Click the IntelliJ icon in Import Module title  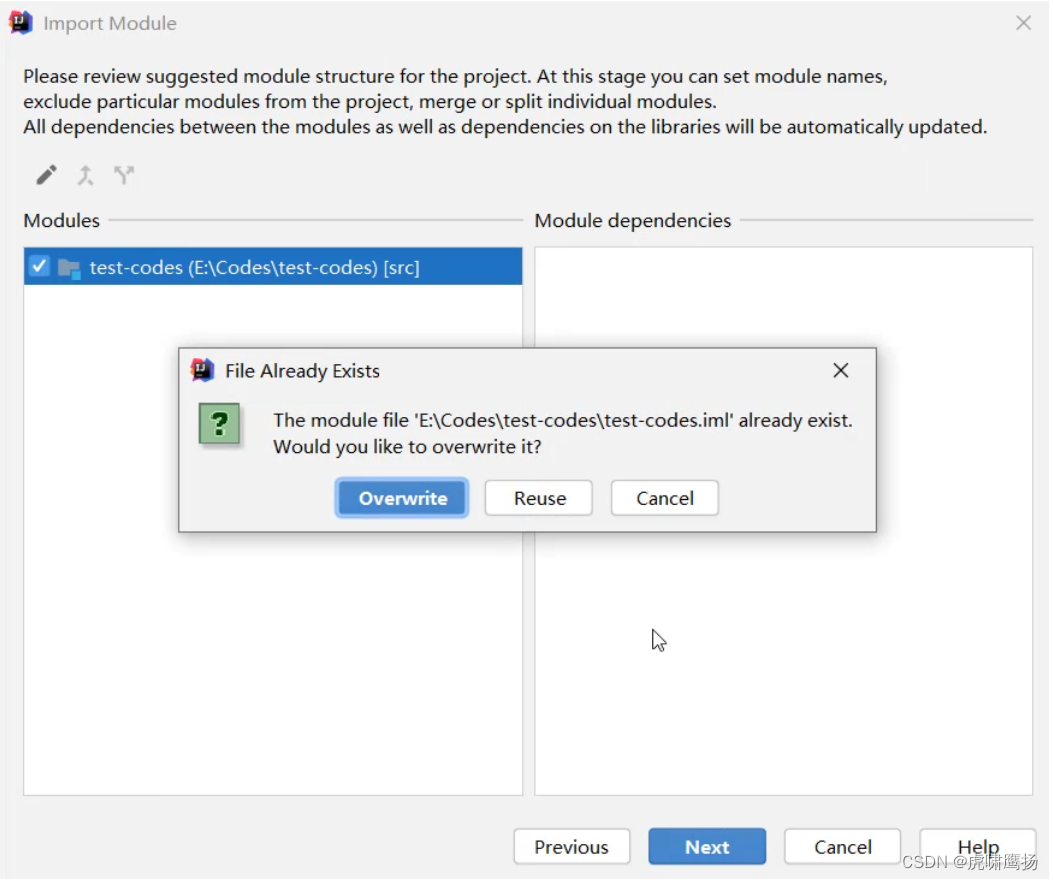pyautogui.click(x=21, y=23)
